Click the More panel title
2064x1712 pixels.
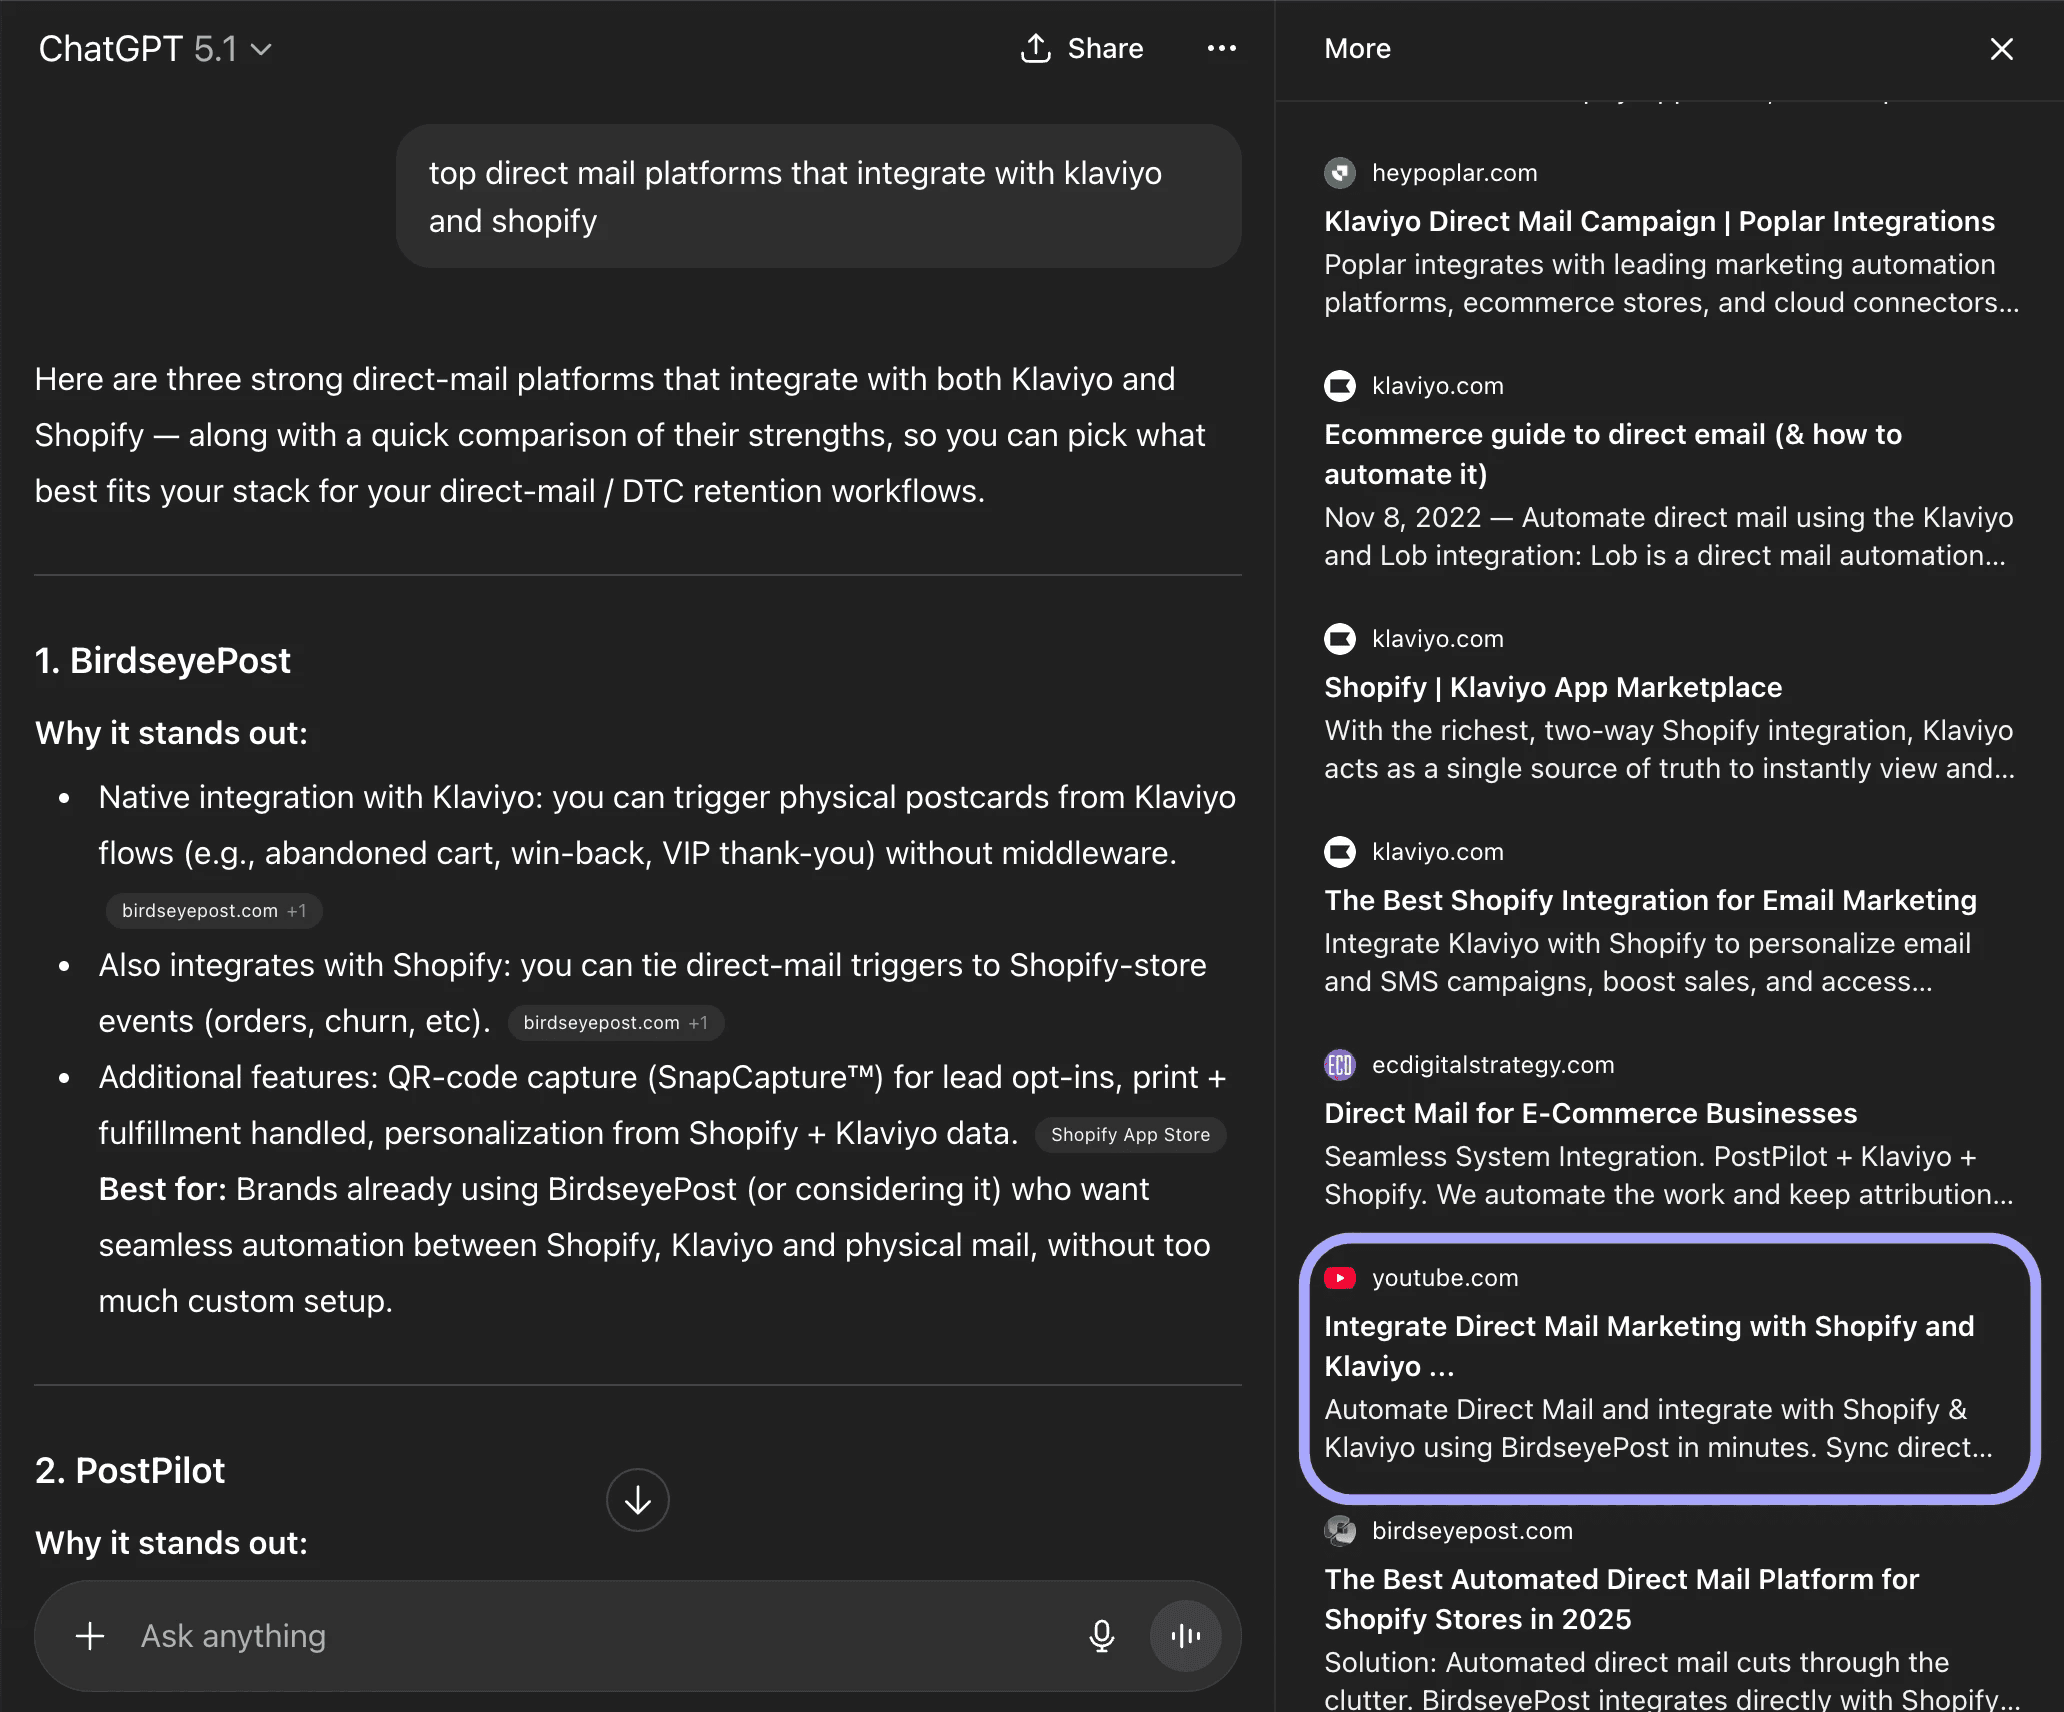click(x=1357, y=48)
